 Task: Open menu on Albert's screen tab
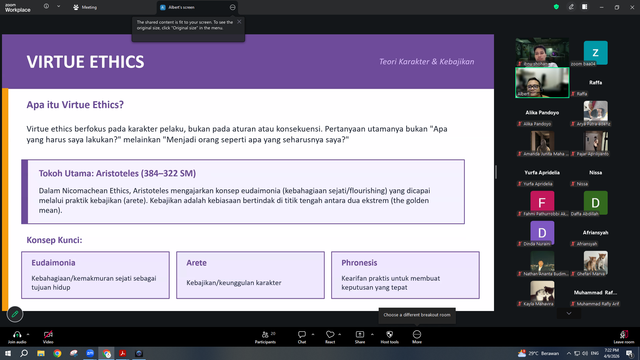pos(232,7)
